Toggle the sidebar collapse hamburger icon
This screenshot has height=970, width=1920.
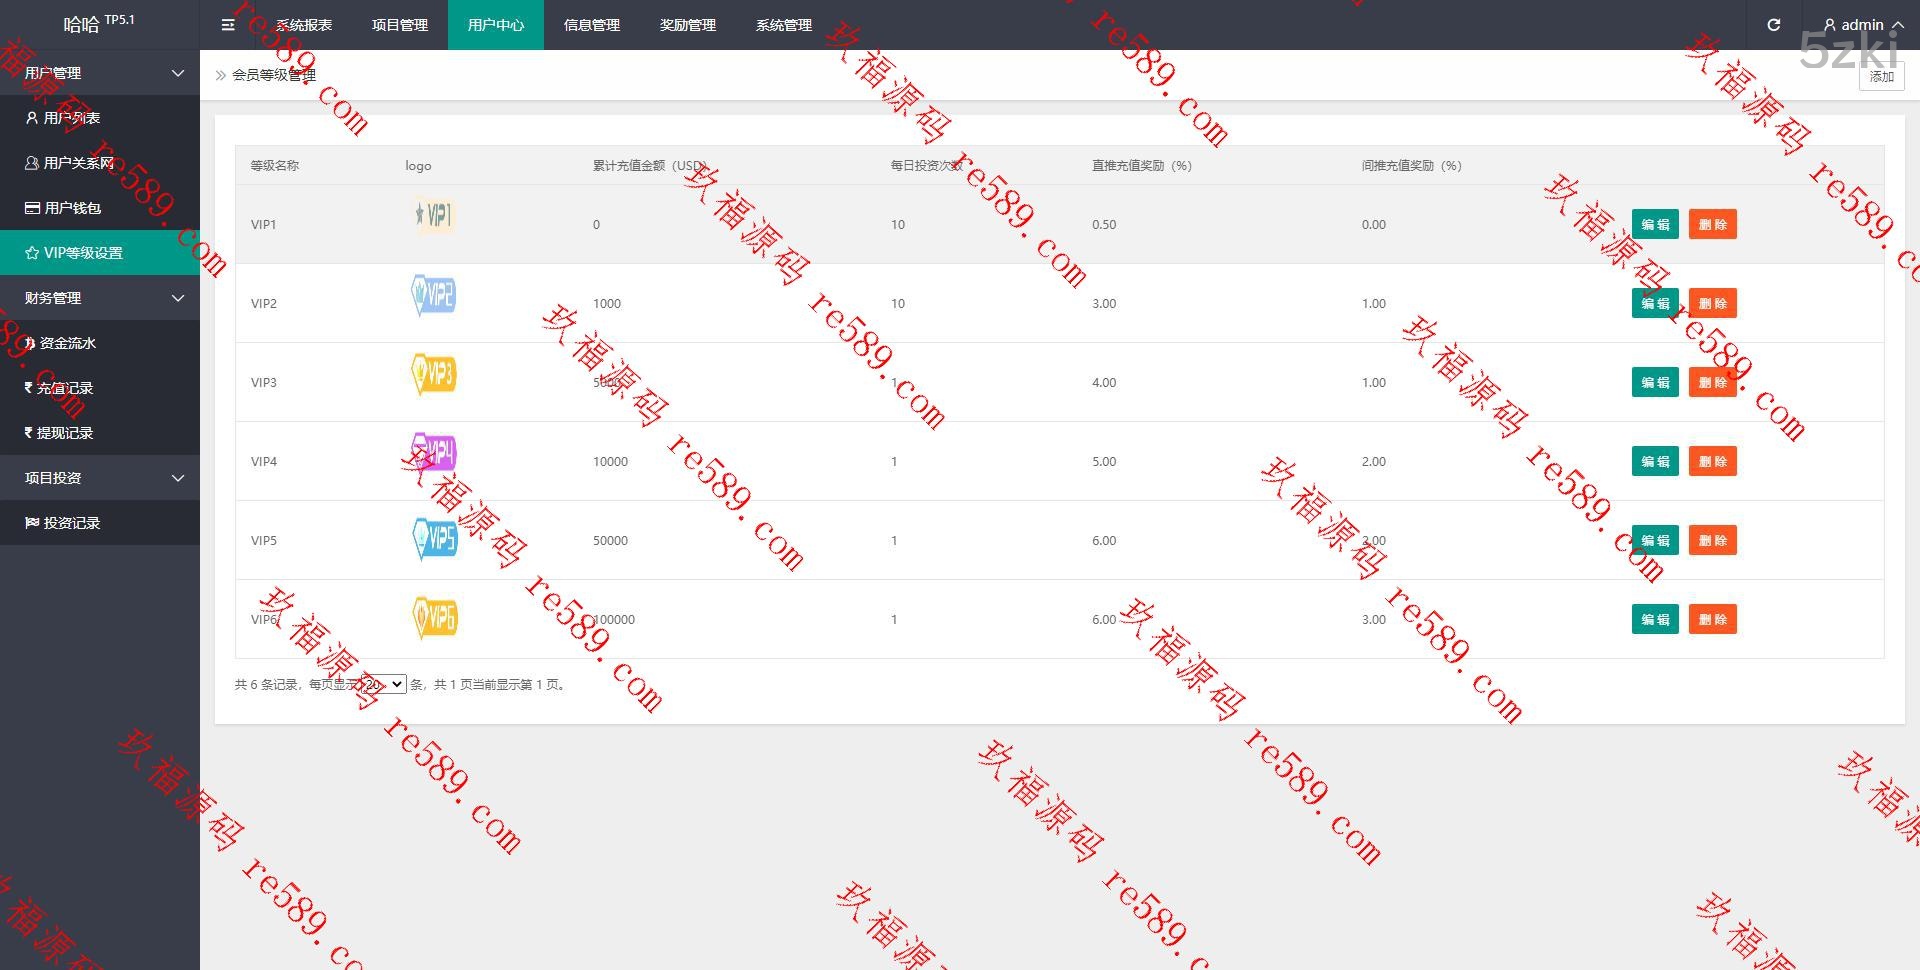228,25
